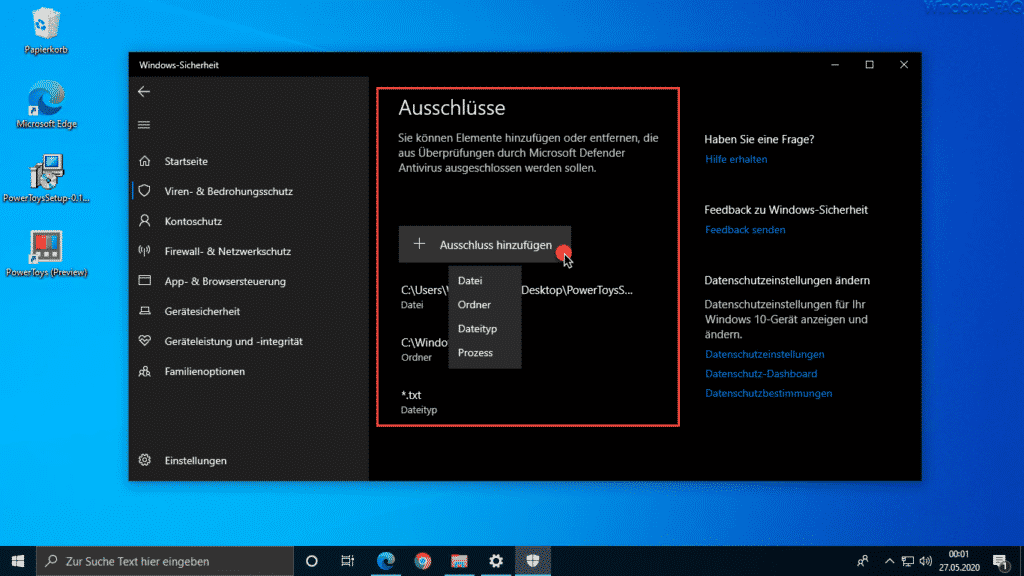Open Chrome from the taskbar
Image resolution: width=1024 pixels, height=576 pixels.
423,561
